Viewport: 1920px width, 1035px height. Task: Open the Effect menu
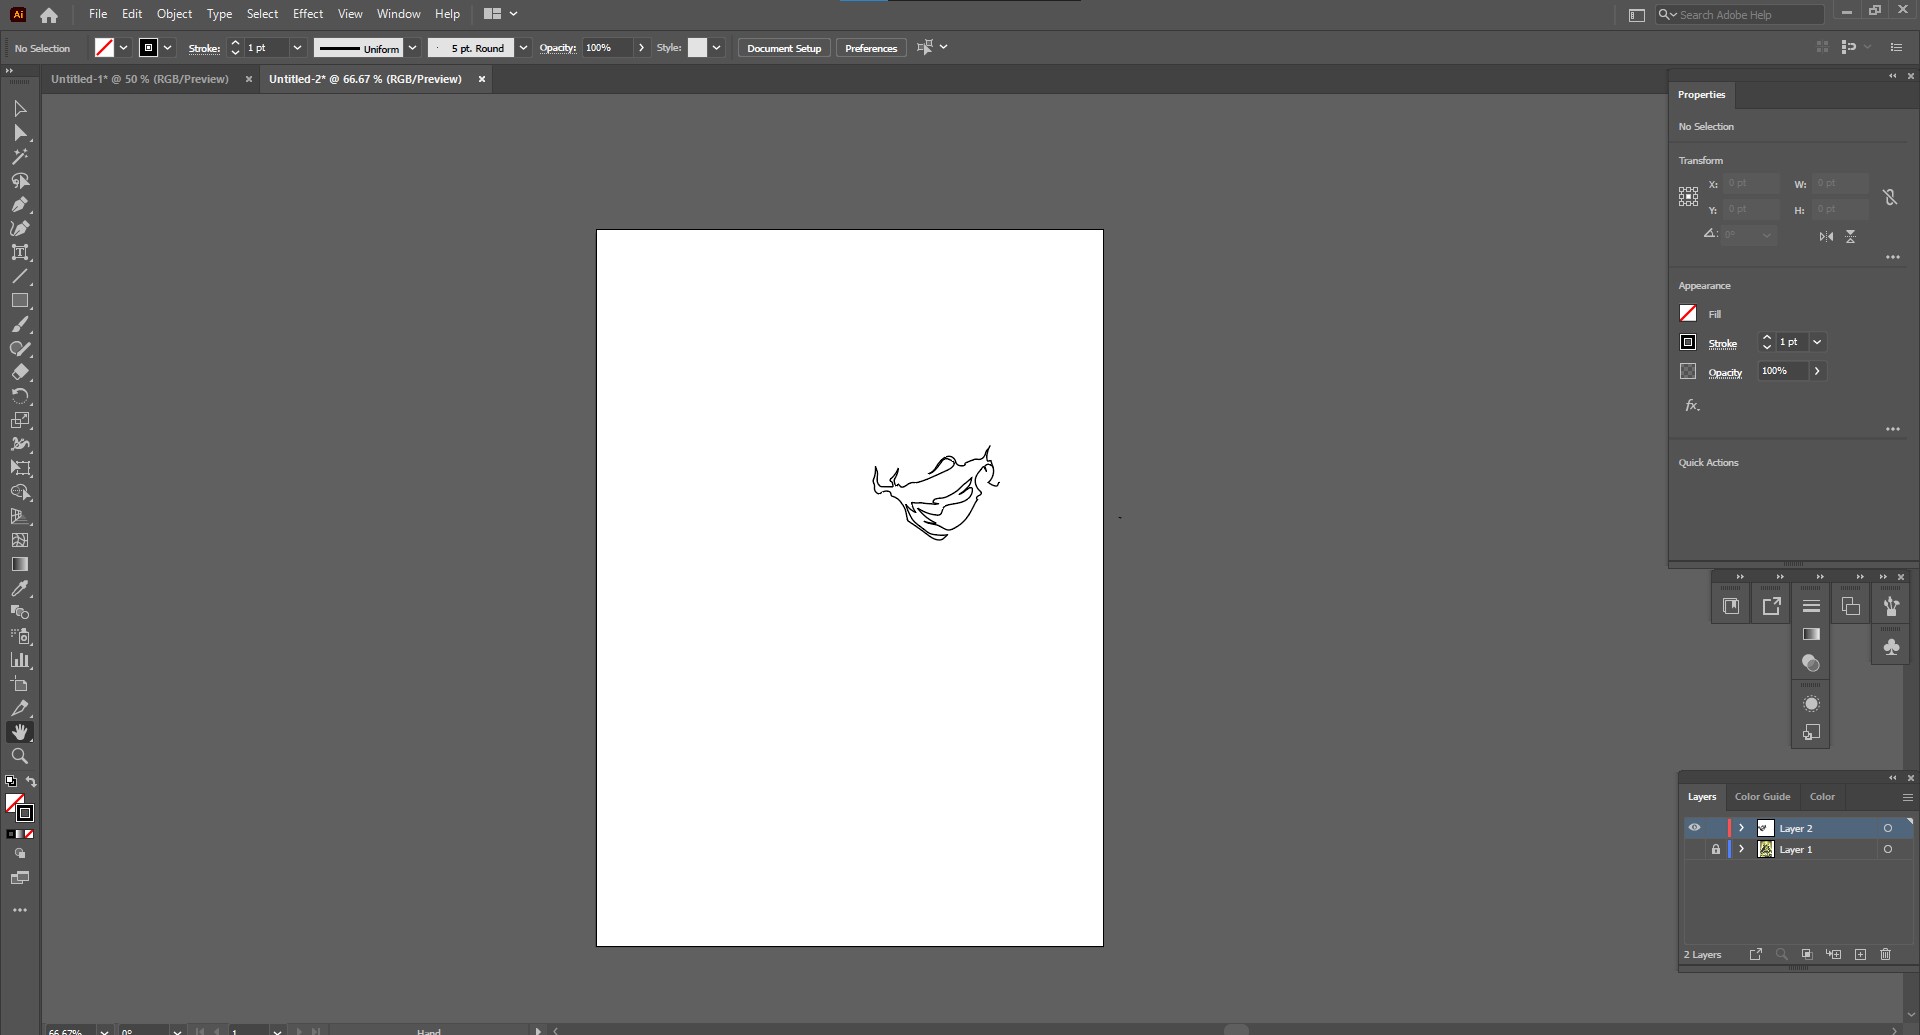coord(308,14)
